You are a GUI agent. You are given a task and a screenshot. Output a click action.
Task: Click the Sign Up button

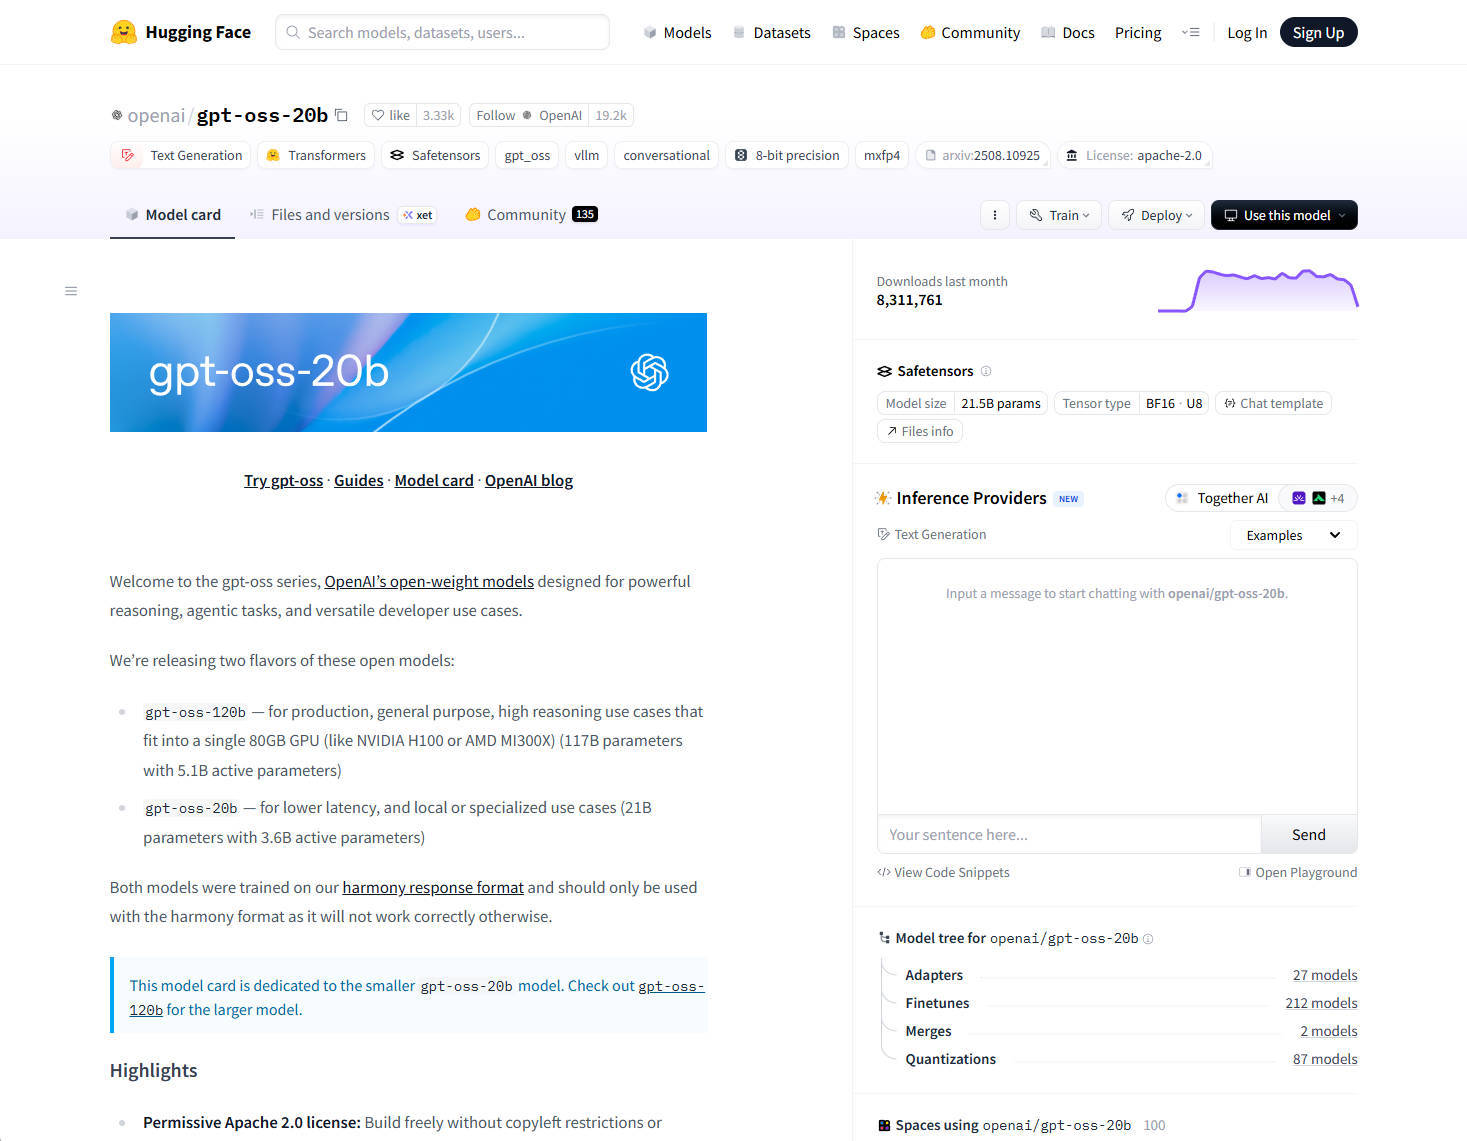pos(1318,32)
